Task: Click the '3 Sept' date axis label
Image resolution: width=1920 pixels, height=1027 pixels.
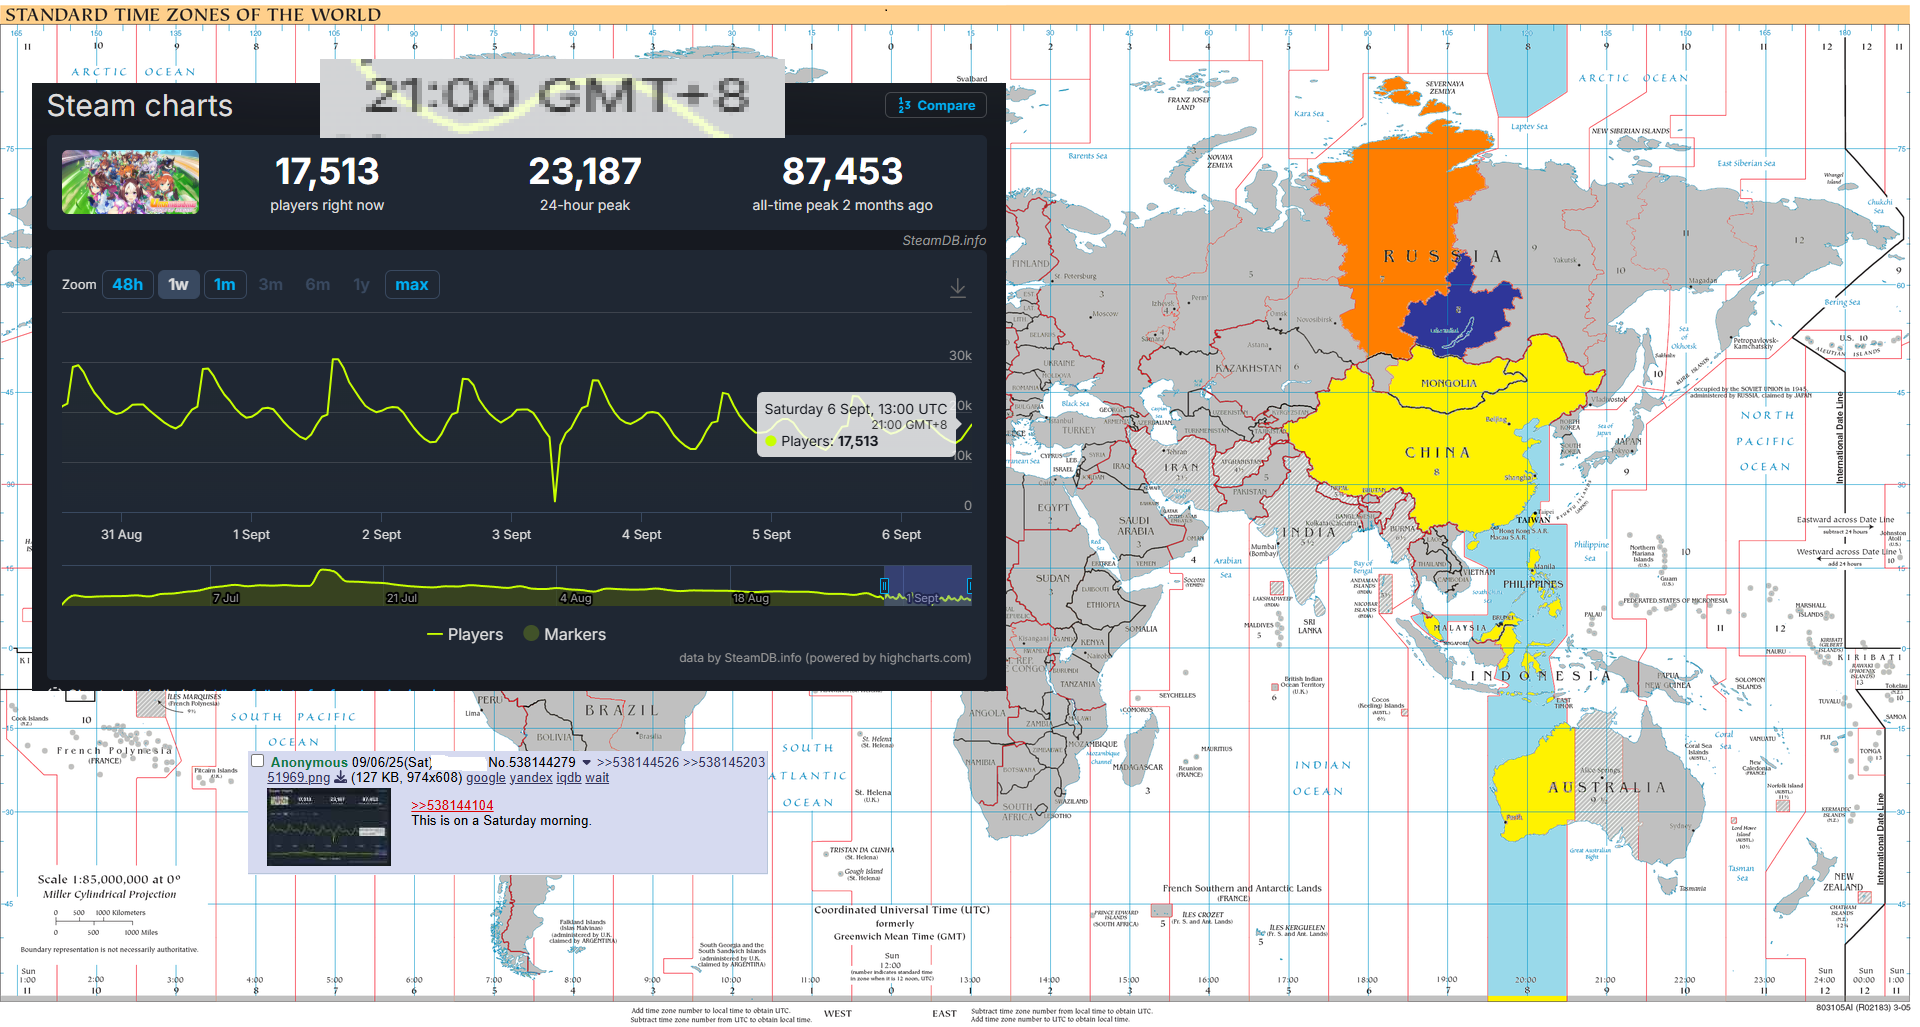Action: (511, 535)
